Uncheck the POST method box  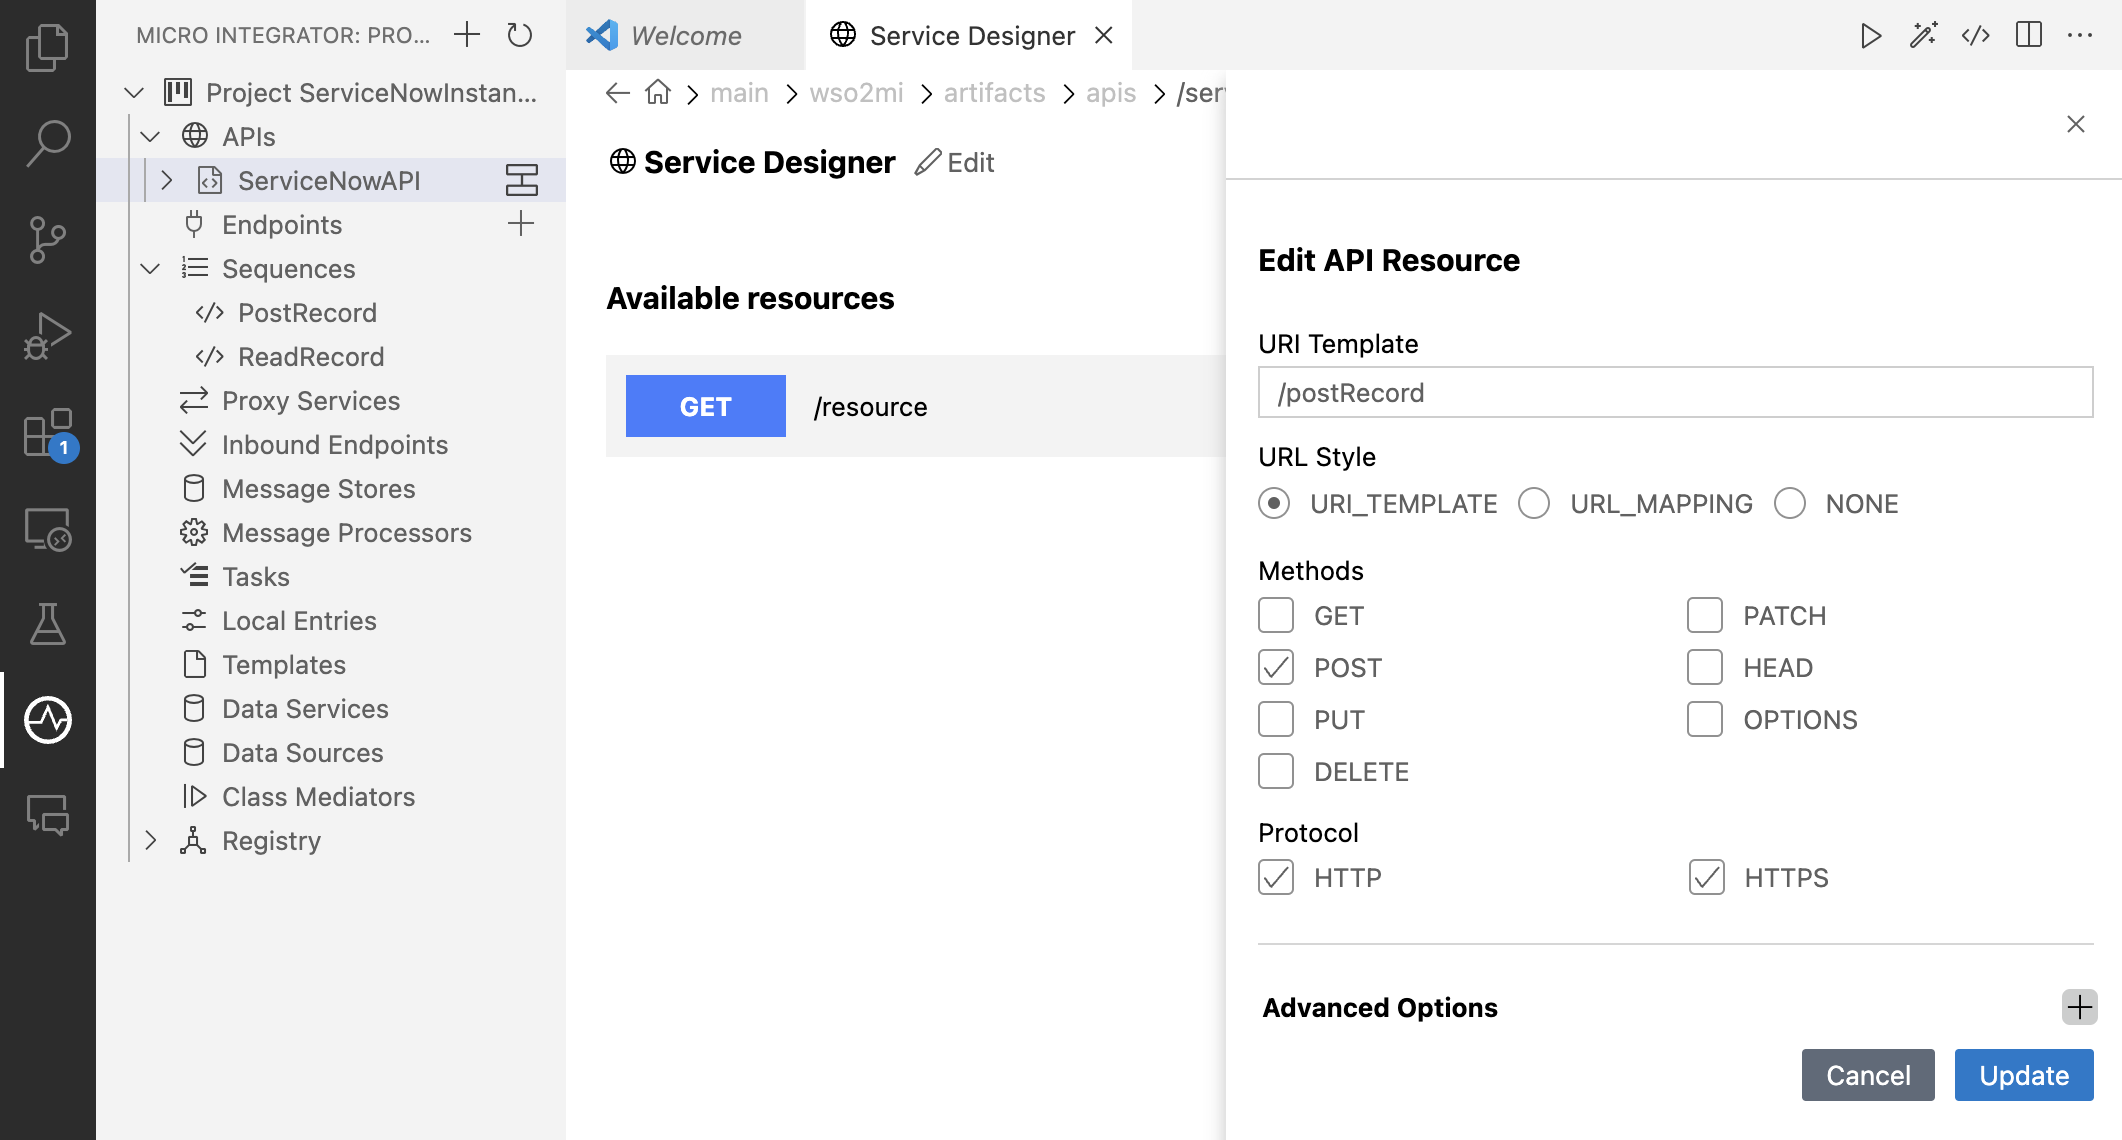tap(1276, 667)
